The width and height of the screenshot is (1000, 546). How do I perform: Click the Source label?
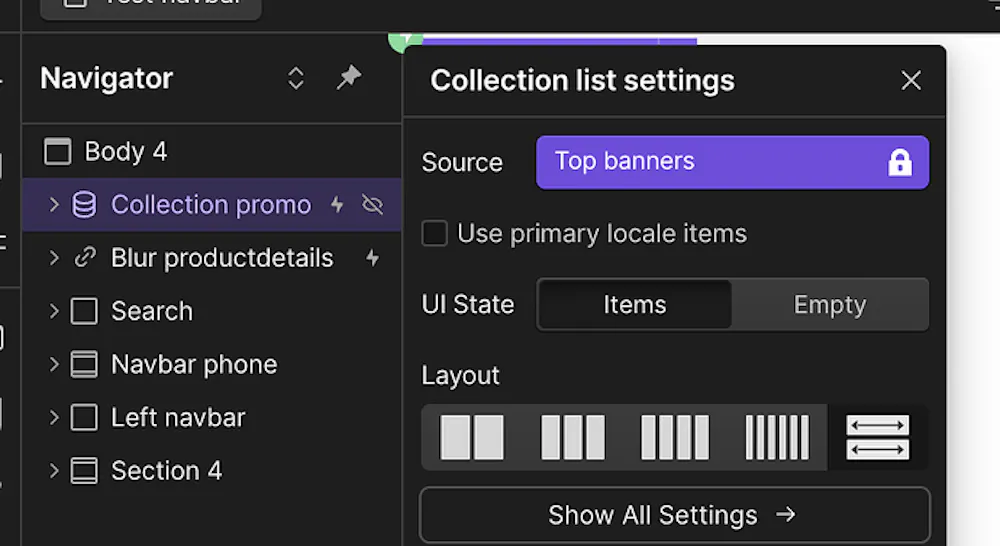point(462,163)
